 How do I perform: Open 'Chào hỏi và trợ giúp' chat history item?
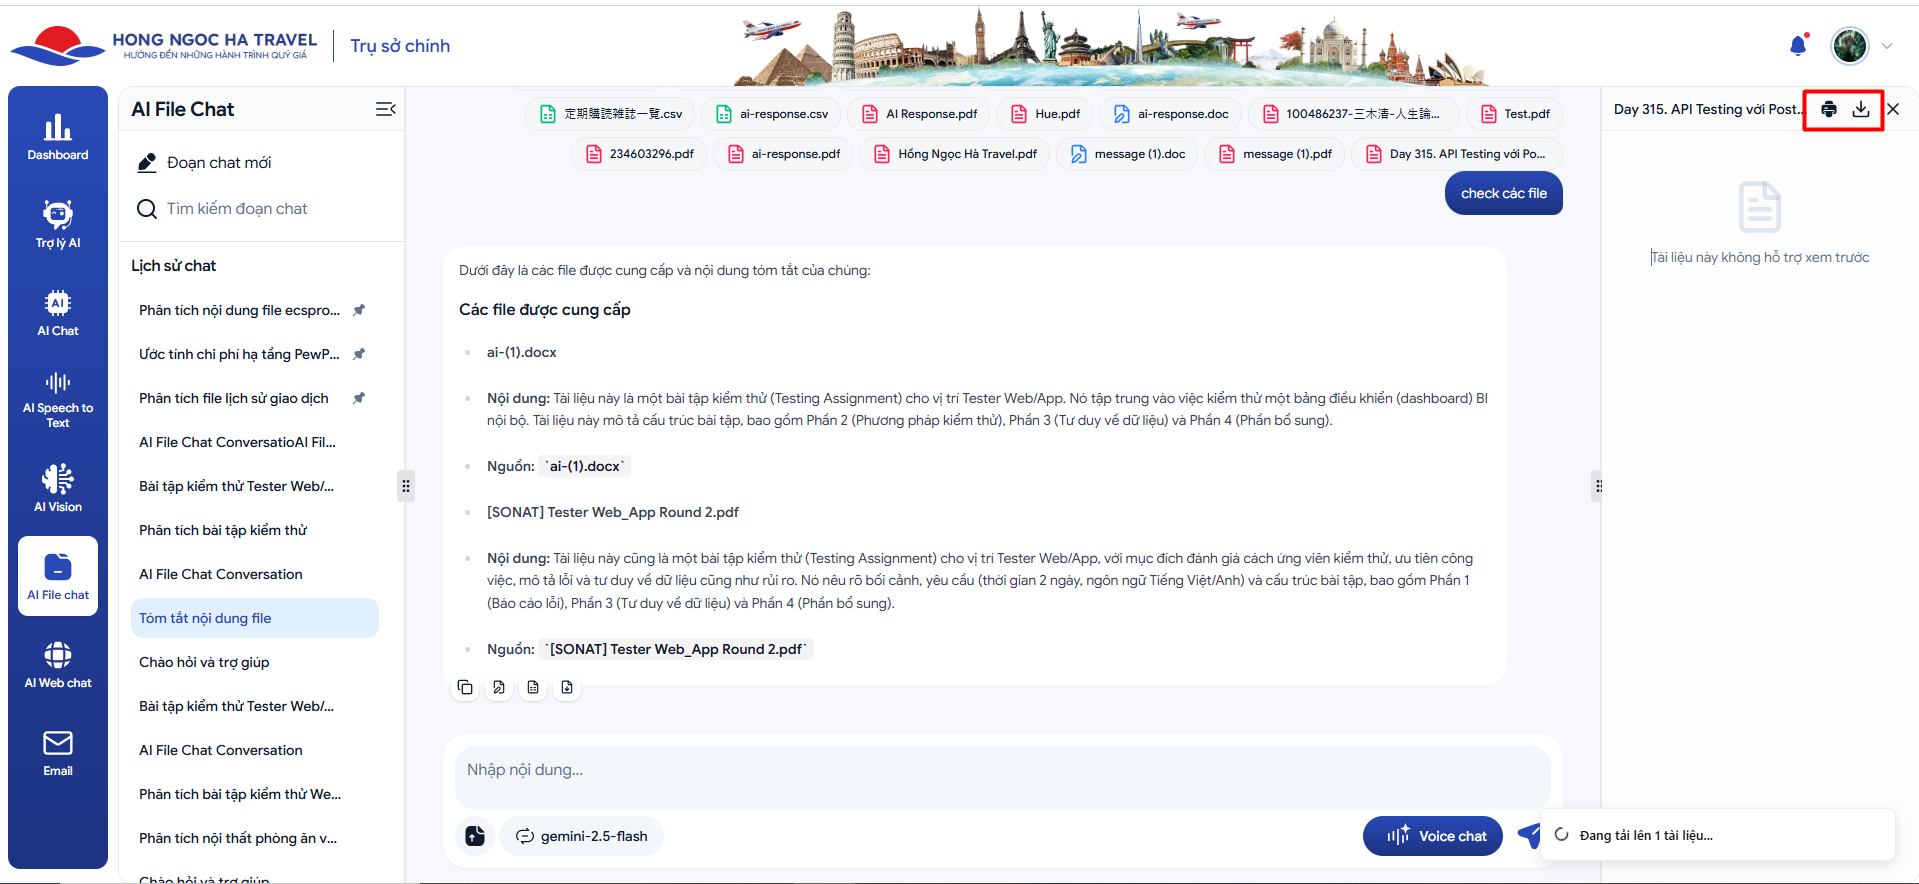tap(204, 662)
